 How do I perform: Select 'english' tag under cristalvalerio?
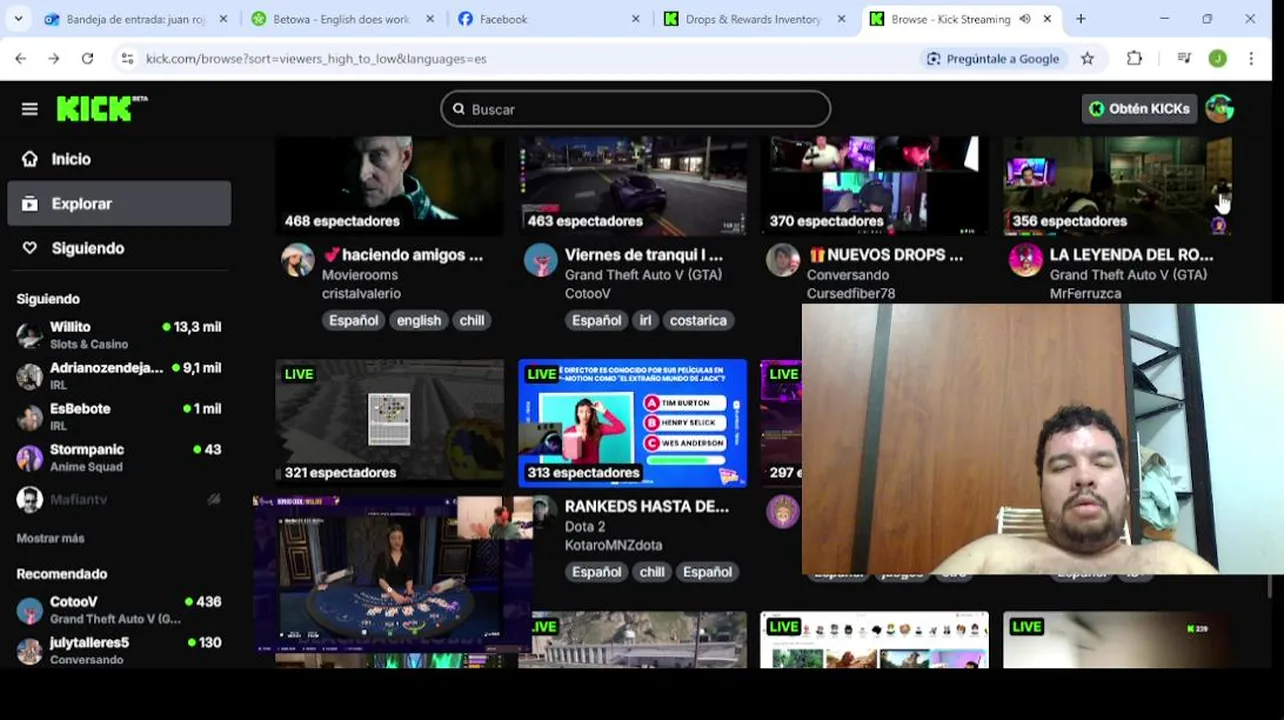pos(419,321)
